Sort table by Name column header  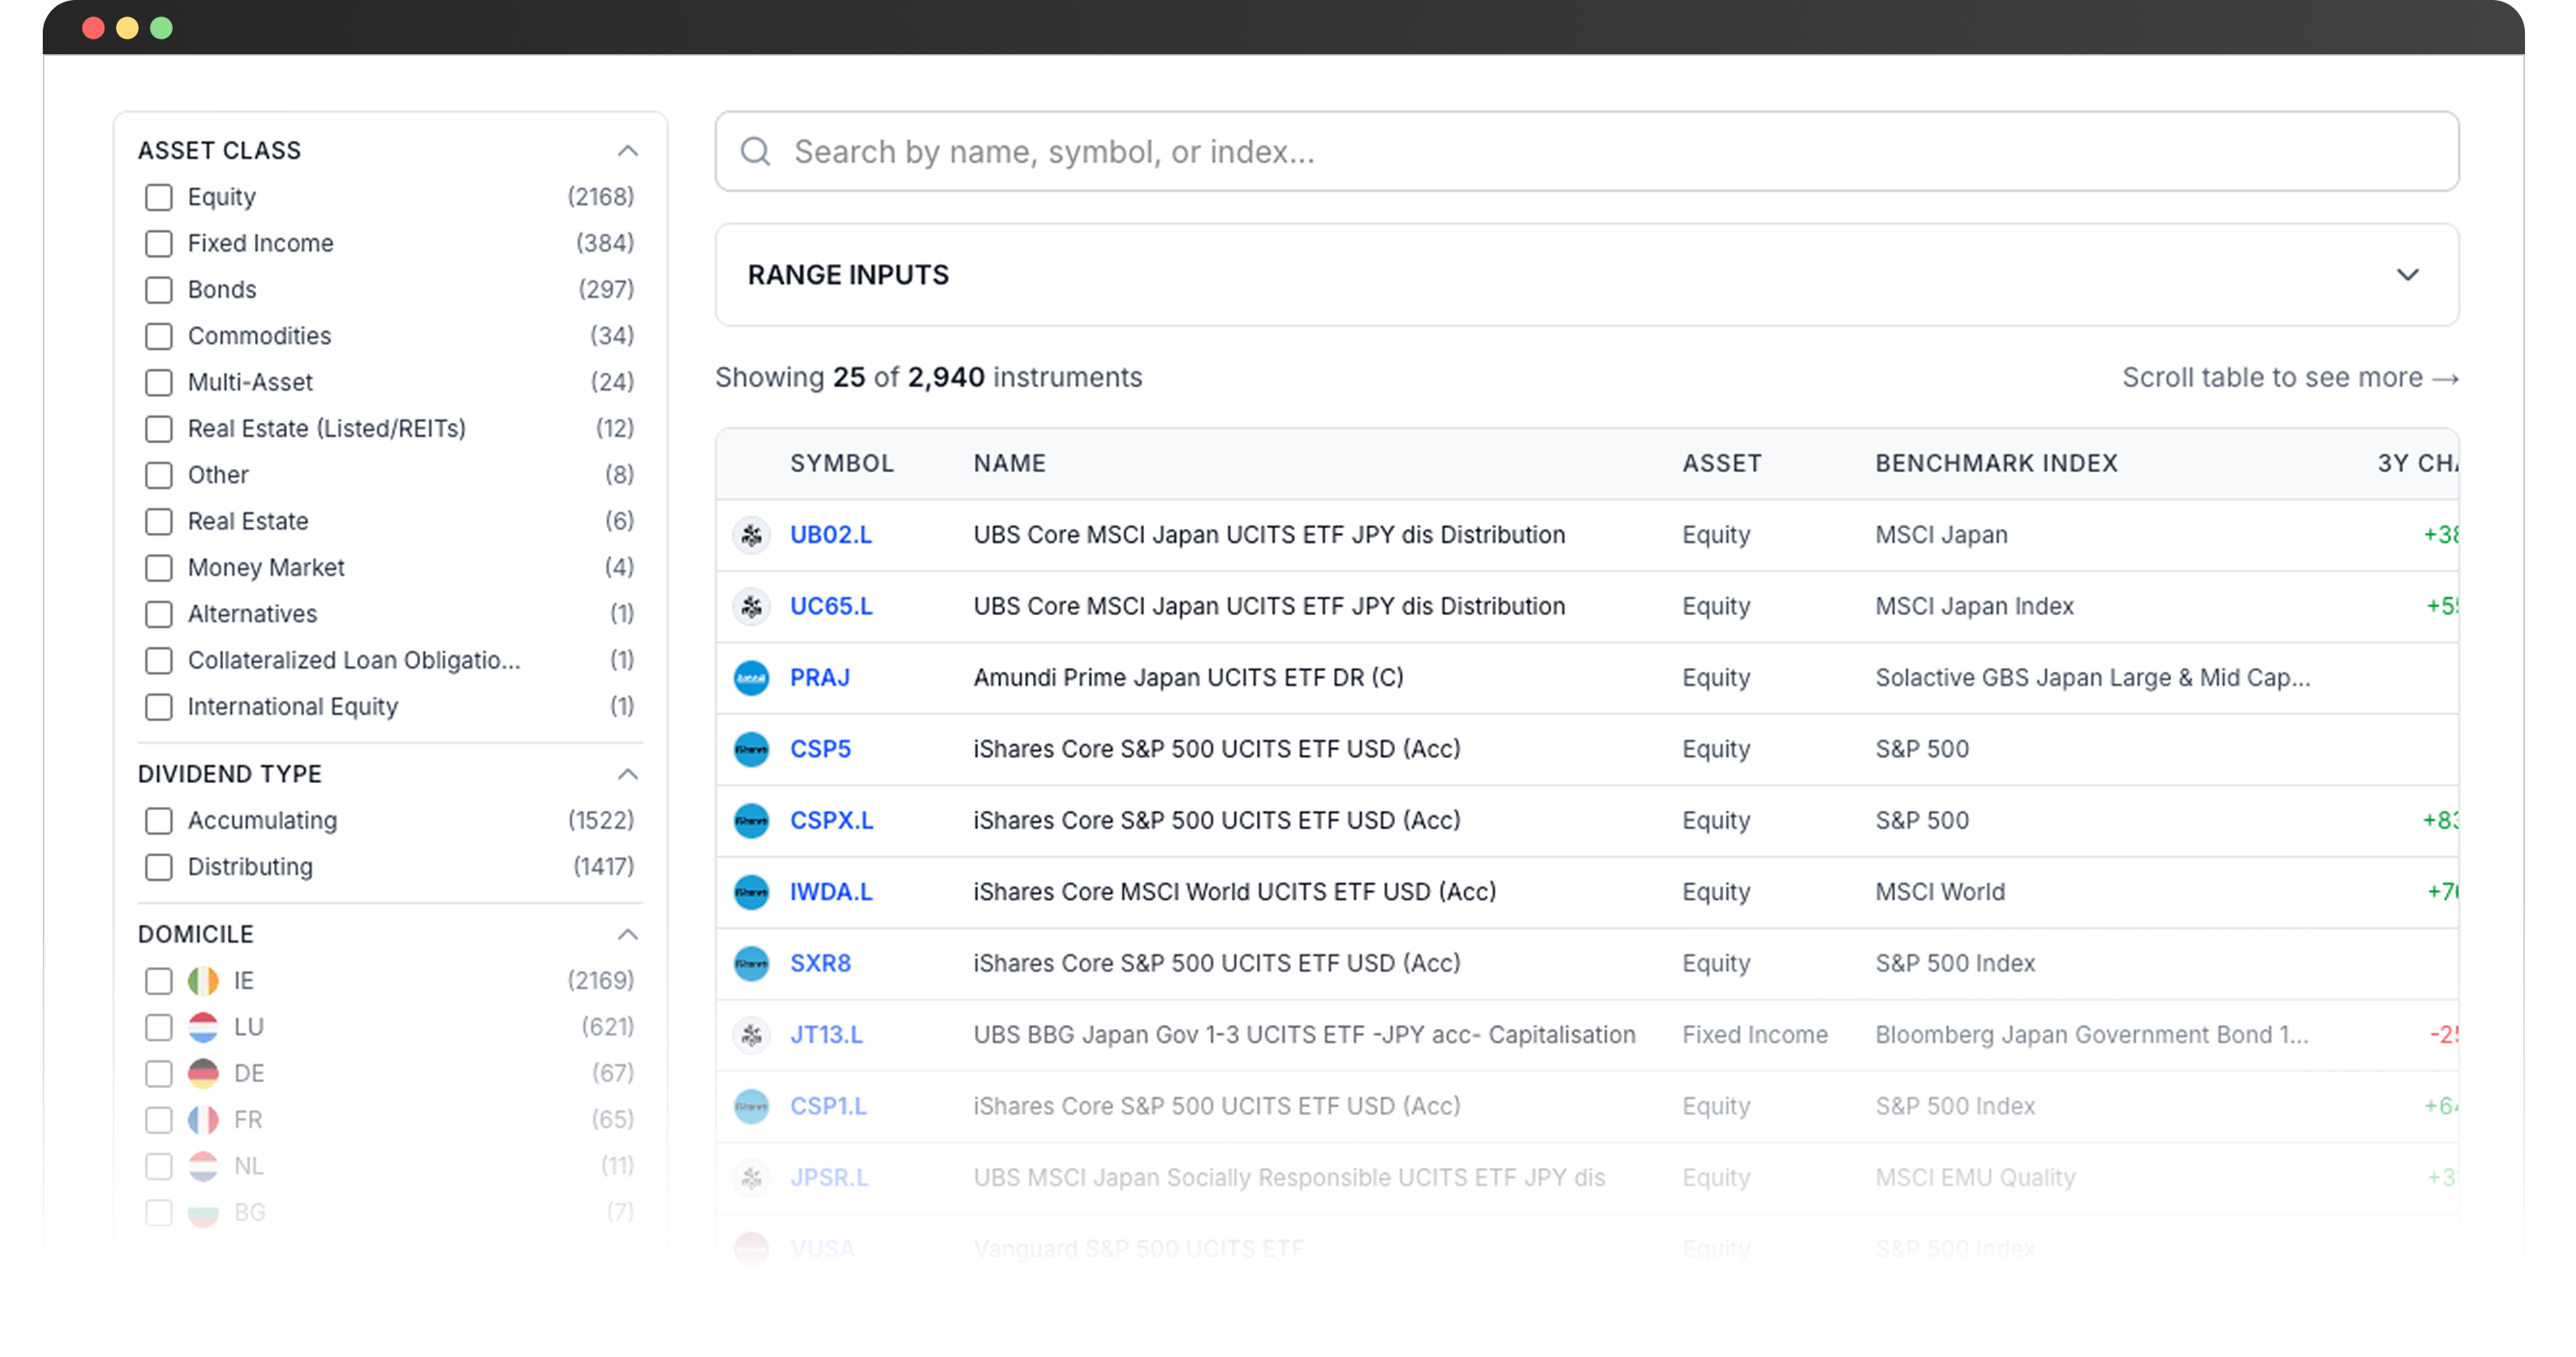pos(1010,464)
